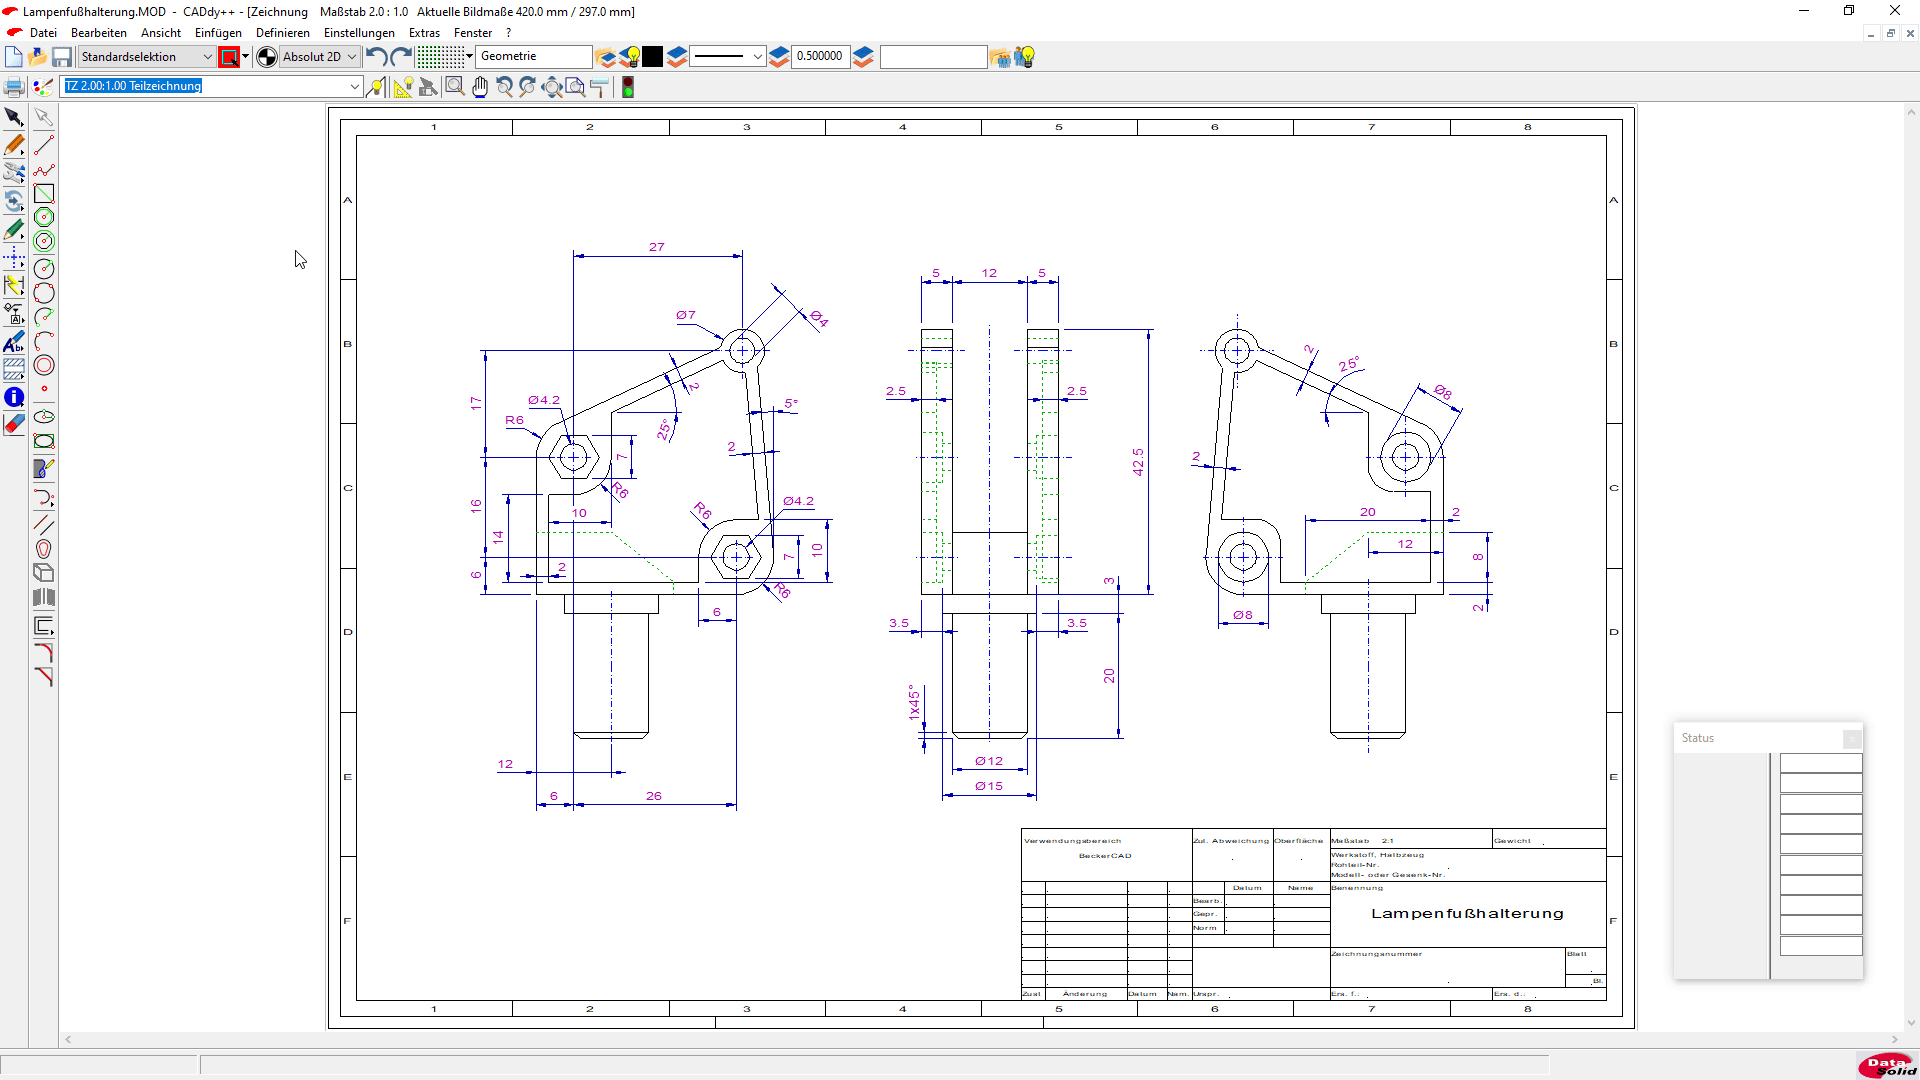Open the TZ 2.00:1.00 Teilzeichnung dropdown

(354, 87)
